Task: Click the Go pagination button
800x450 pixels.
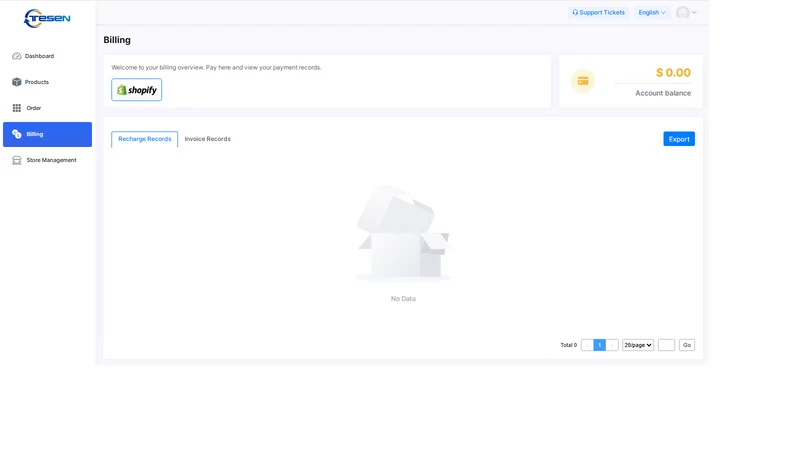Action: [x=687, y=345]
